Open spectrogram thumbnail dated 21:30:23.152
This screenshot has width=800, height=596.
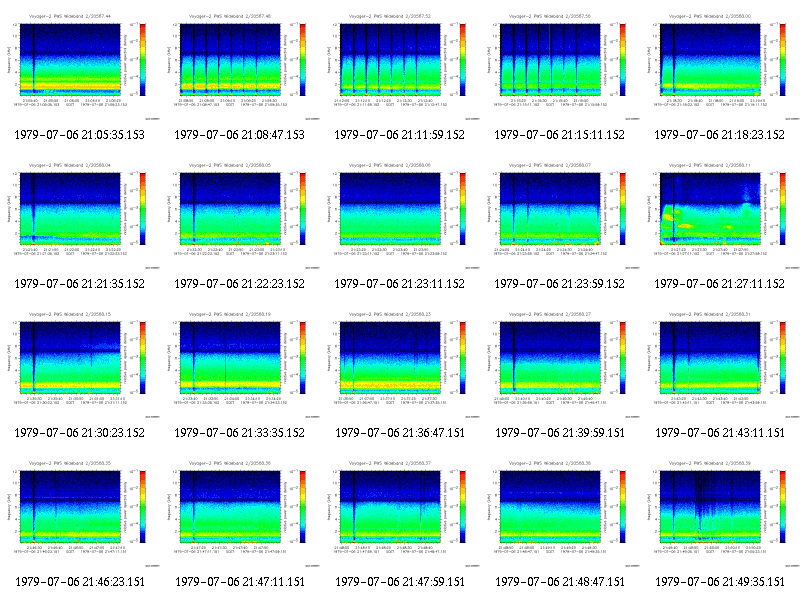[x=80, y=365]
